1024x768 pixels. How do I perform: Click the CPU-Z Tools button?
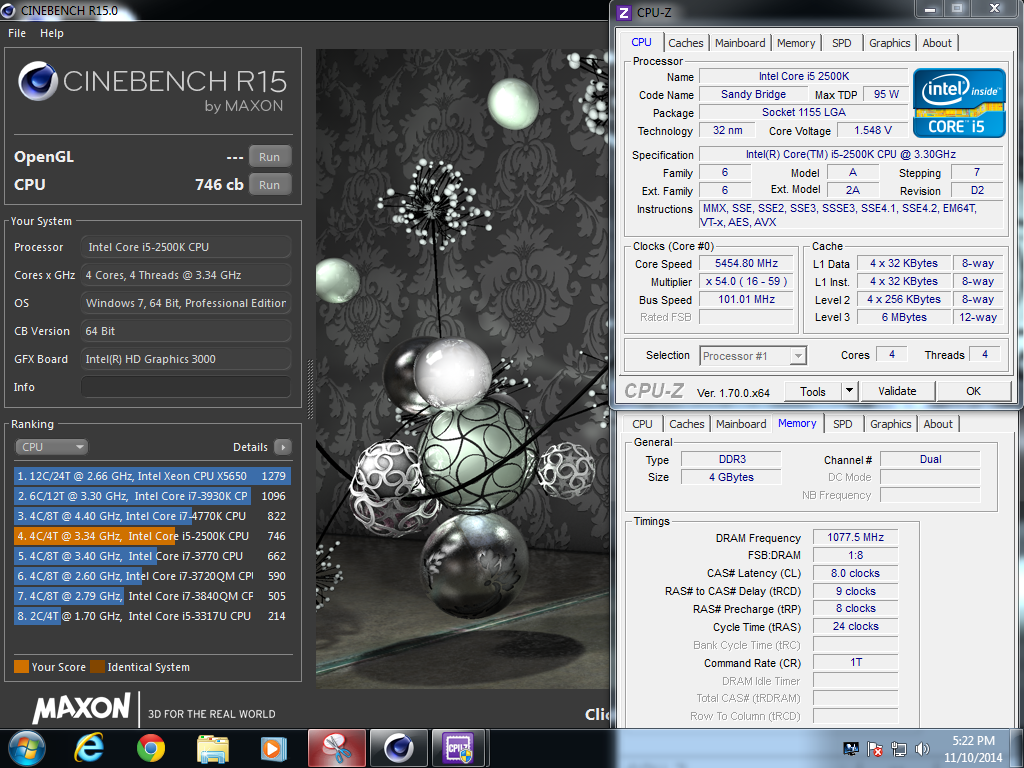813,391
